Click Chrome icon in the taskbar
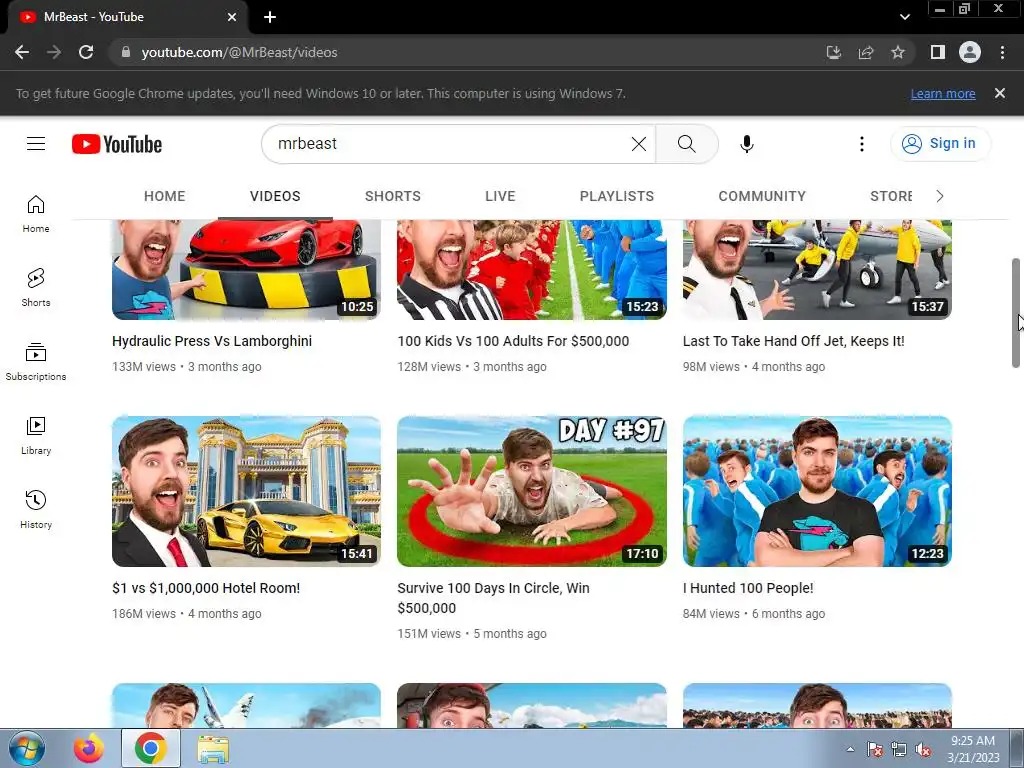Viewport: 1024px width, 768px height. [150, 748]
